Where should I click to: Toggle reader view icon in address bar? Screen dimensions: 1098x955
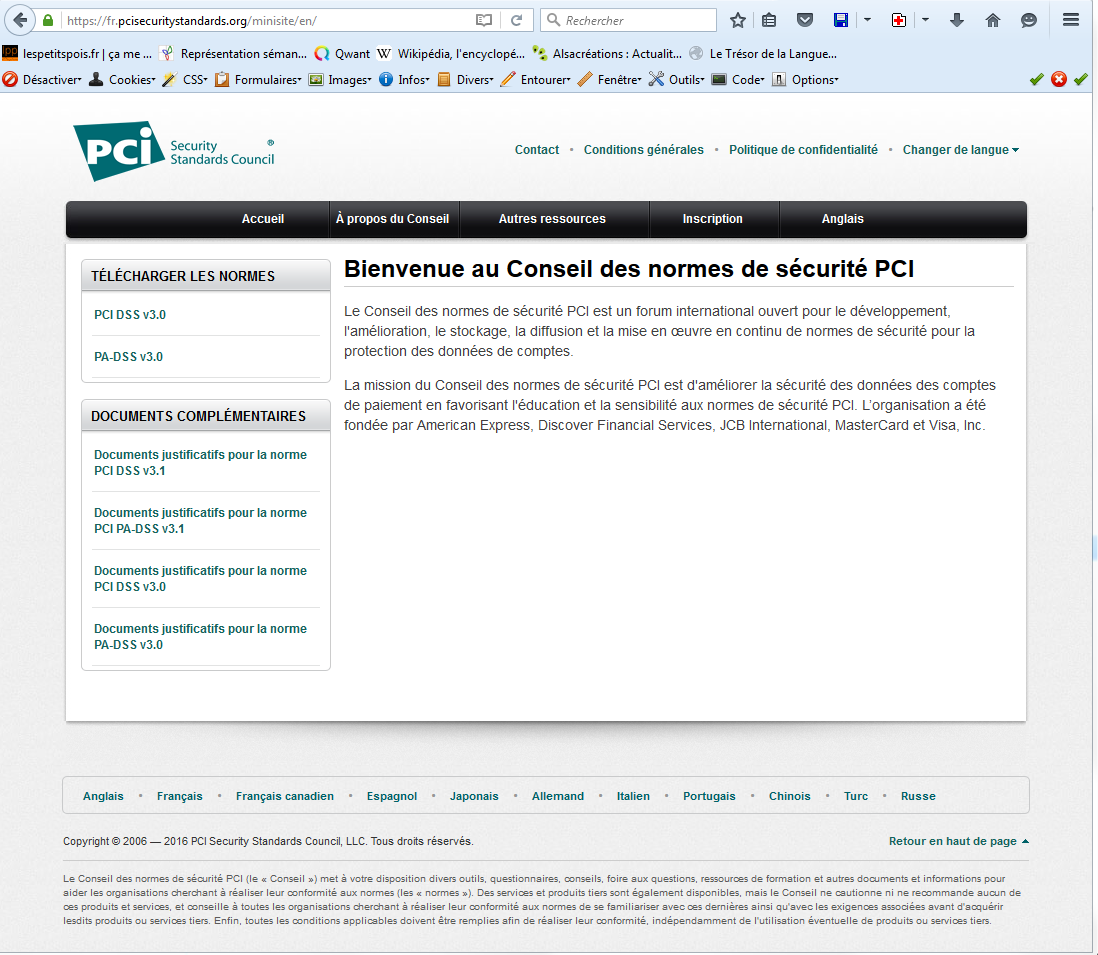484,20
